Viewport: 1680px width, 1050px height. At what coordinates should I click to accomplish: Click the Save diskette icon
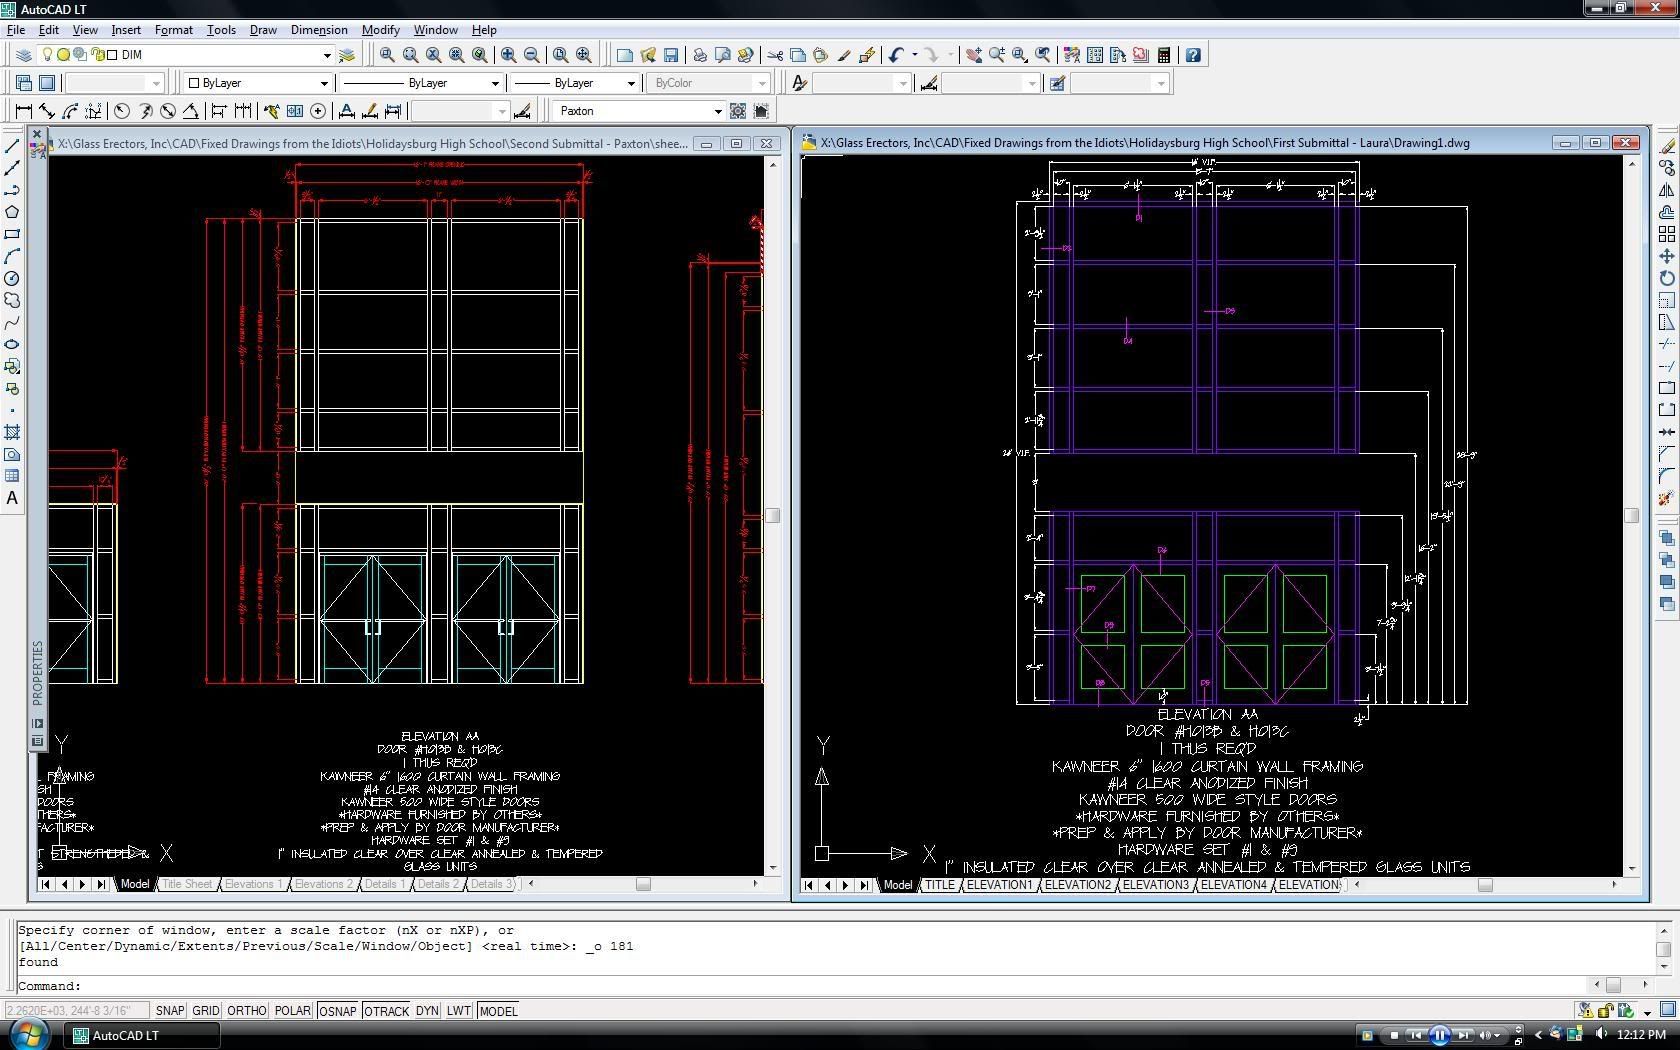(x=671, y=55)
